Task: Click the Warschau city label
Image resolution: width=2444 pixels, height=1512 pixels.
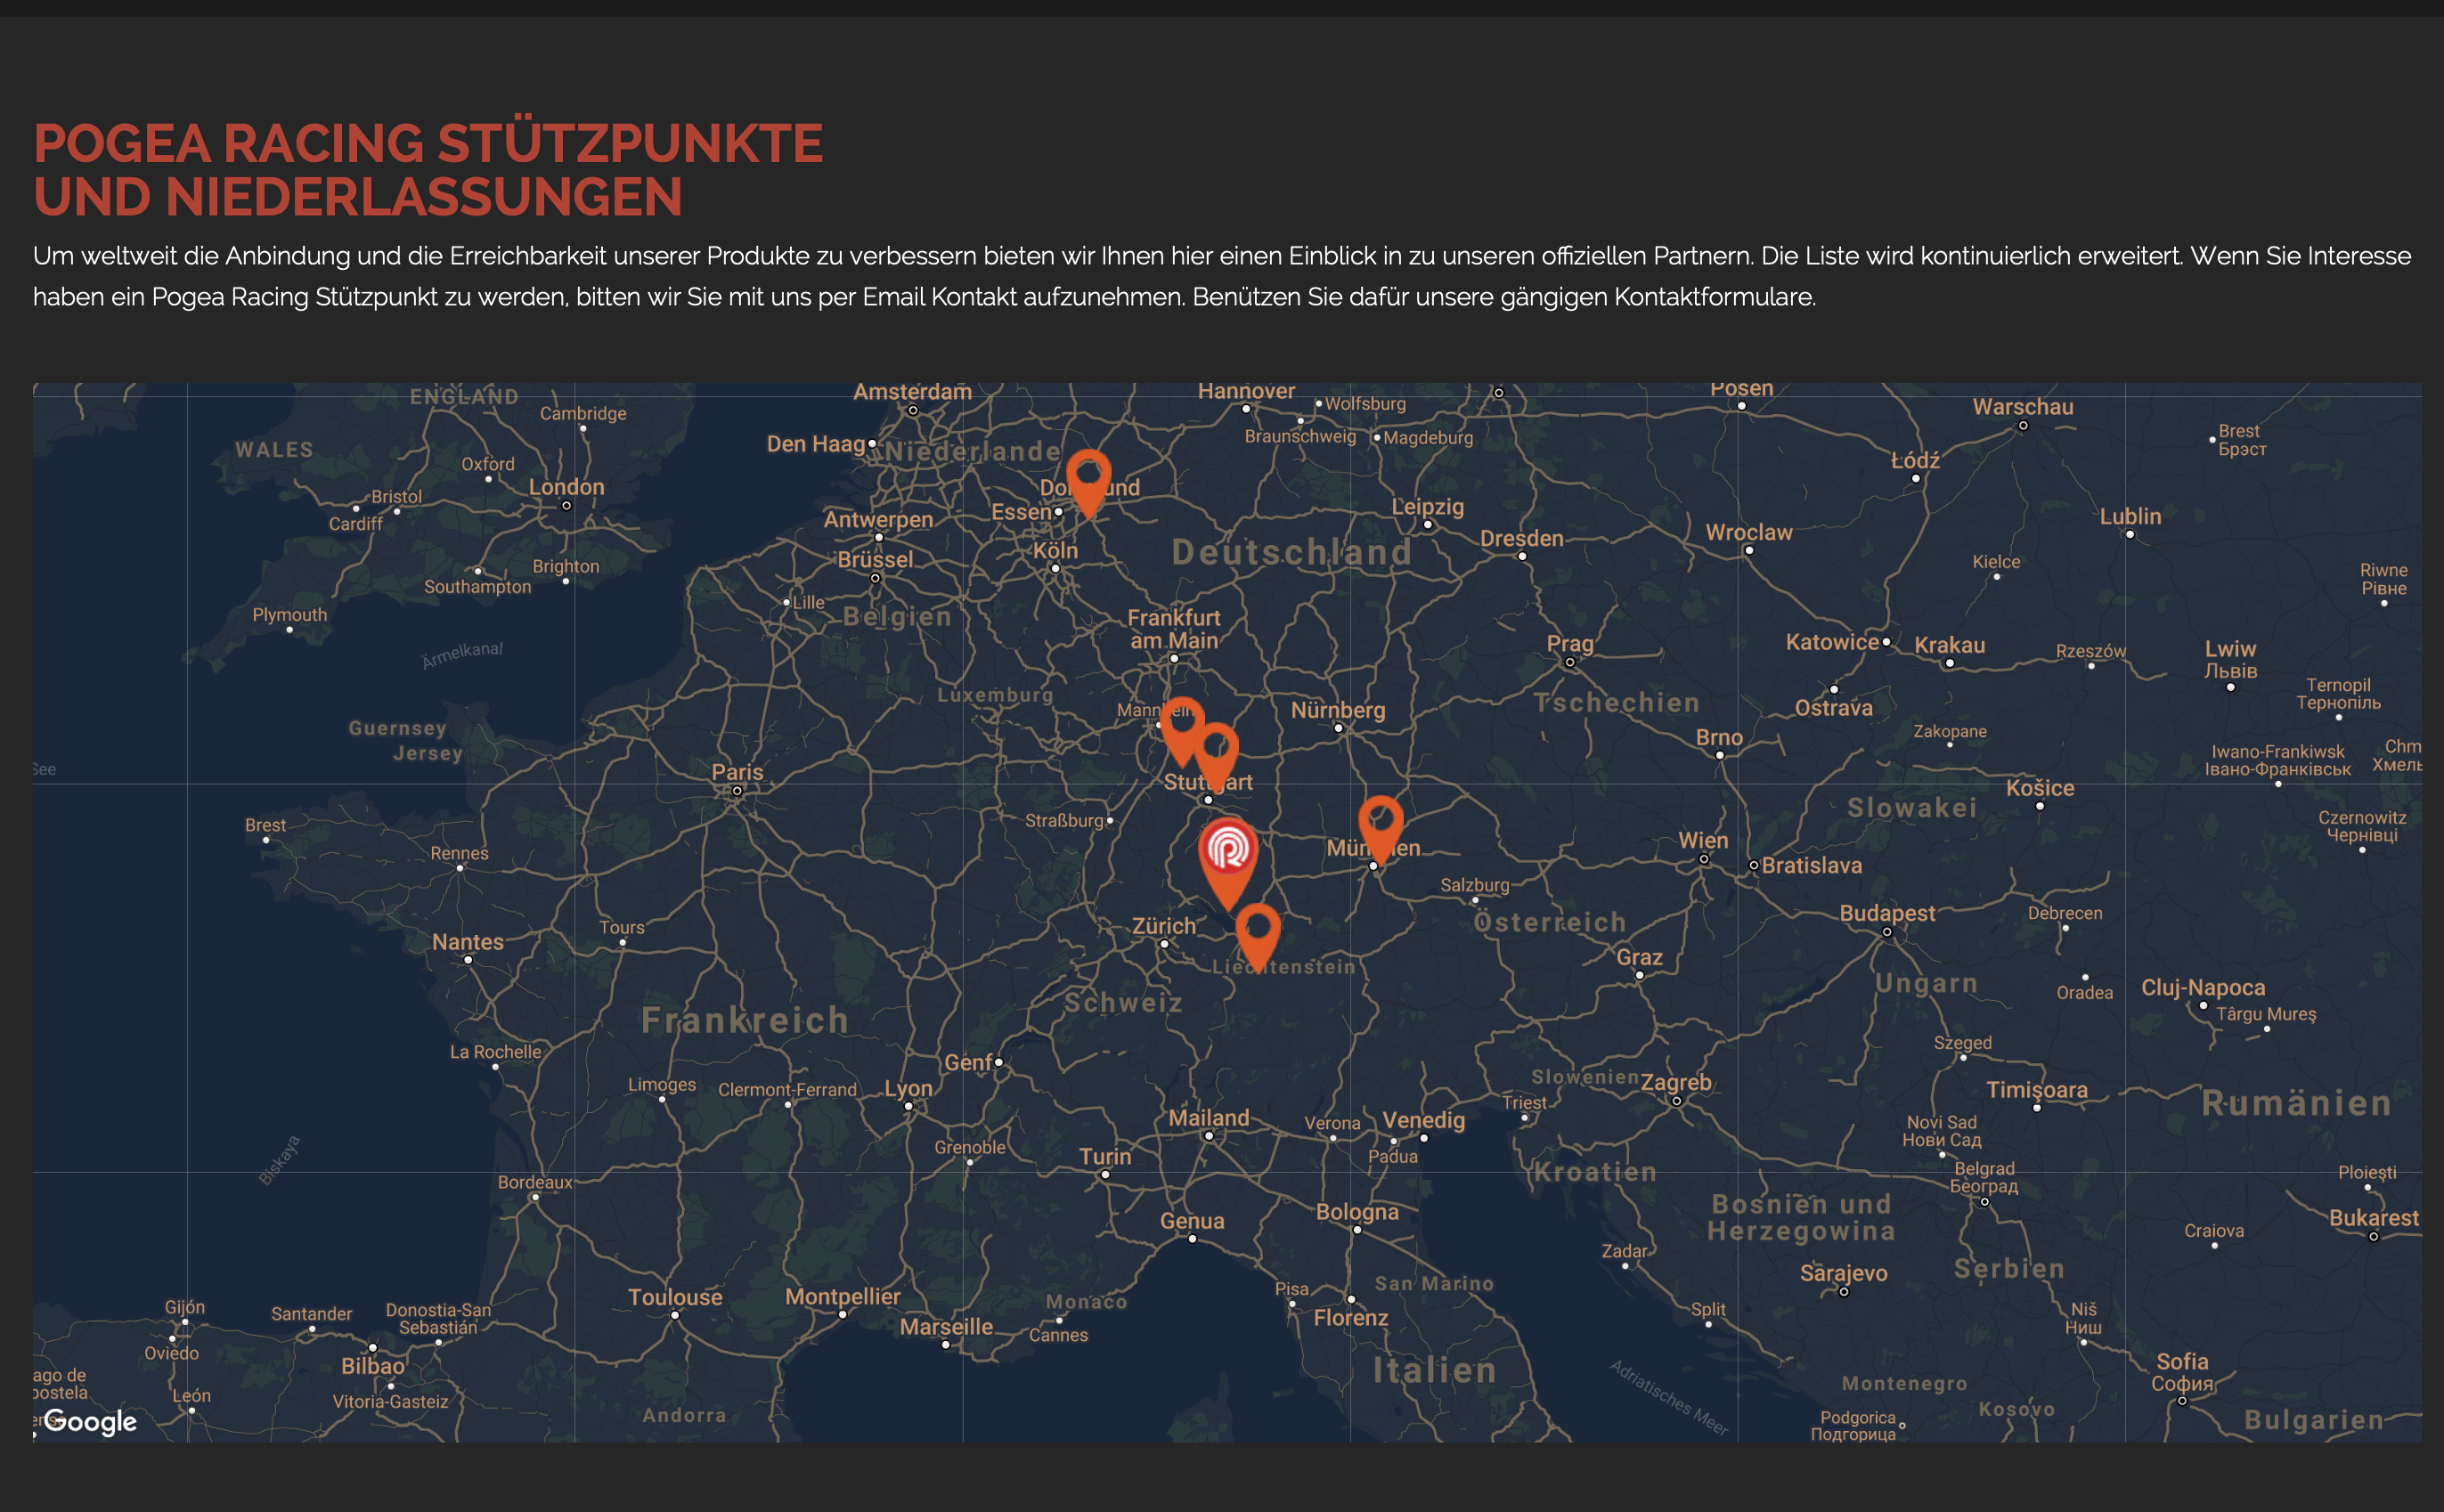Action: 2023,407
